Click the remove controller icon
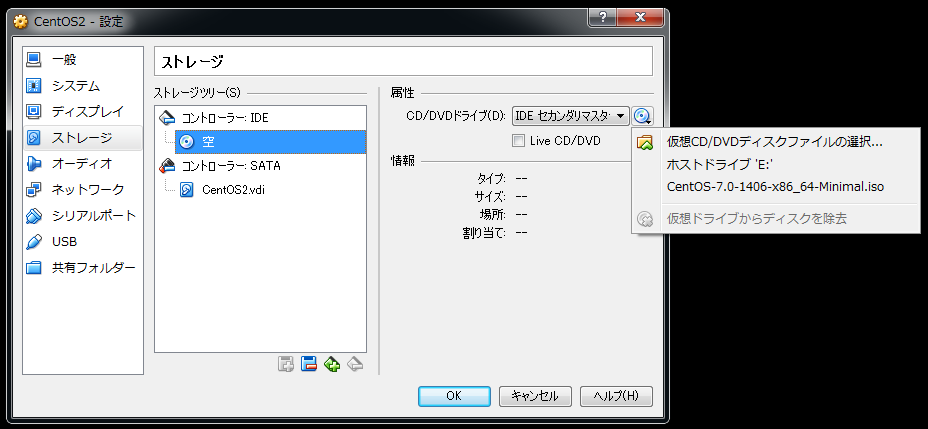928x429 pixels. [x=355, y=364]
